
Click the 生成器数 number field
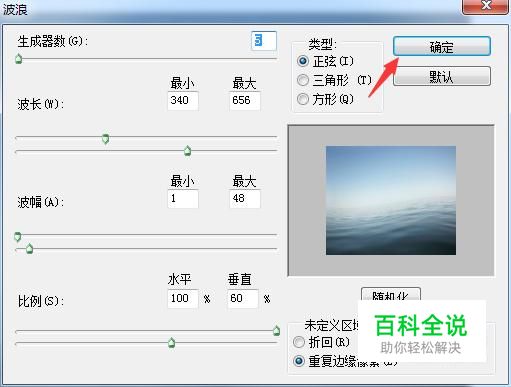click(x=264, y=41)
